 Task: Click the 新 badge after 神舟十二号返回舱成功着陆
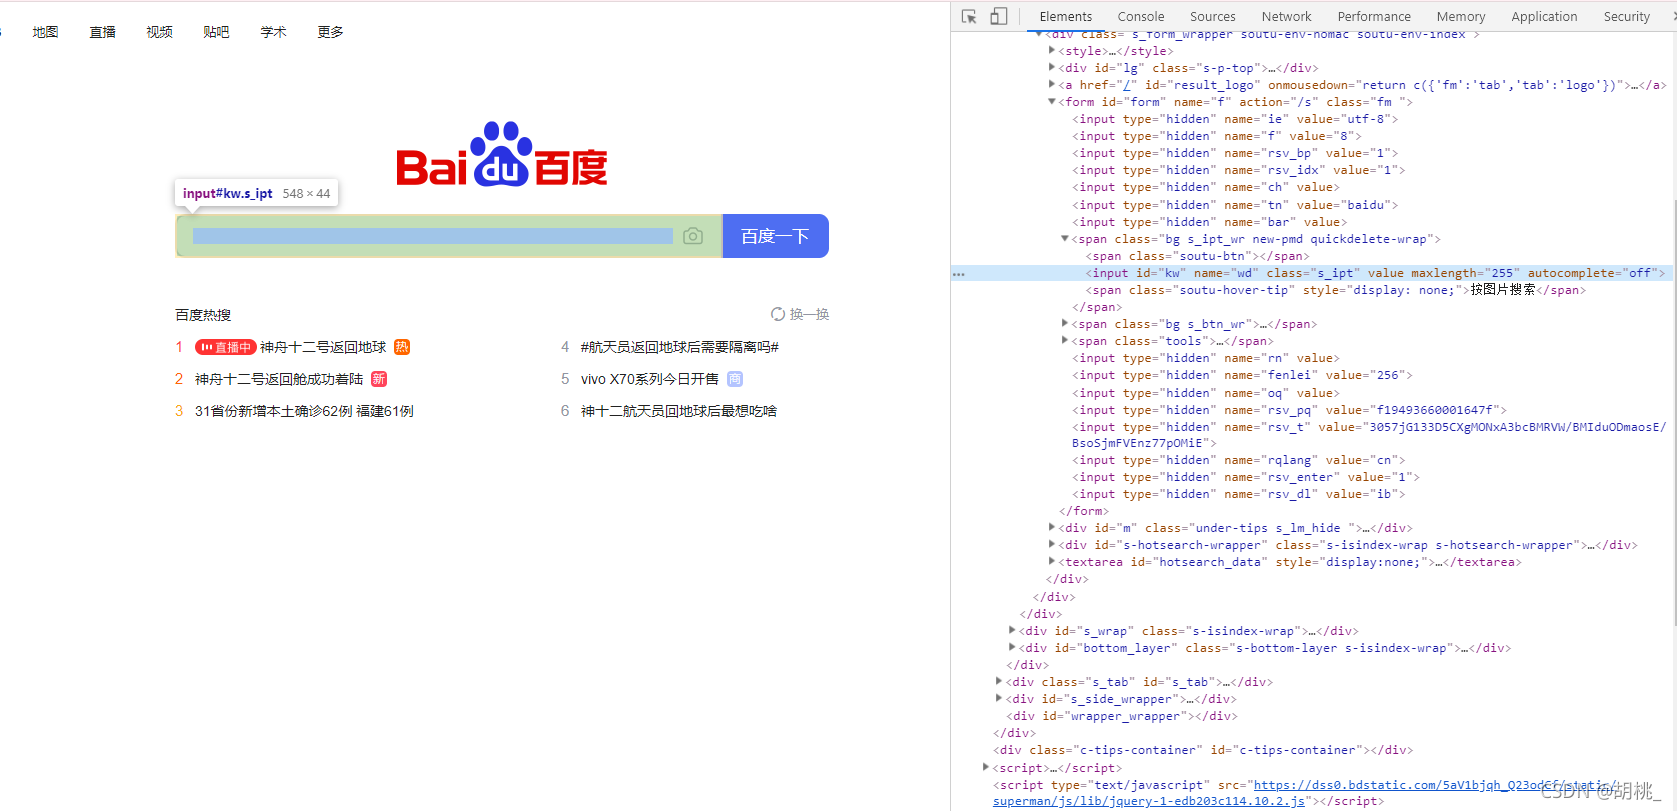(379, 379)
